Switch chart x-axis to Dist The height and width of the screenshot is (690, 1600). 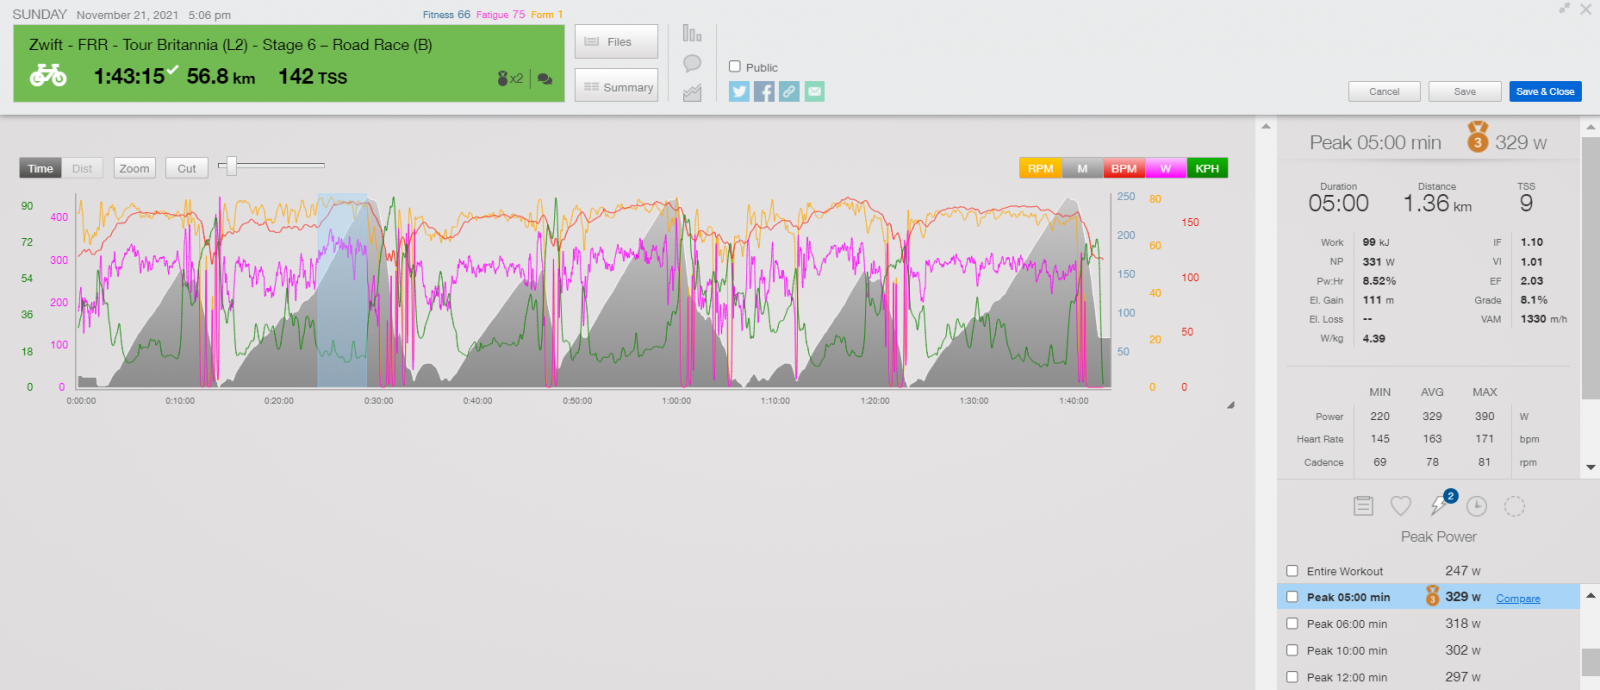pyautogui.click(x=82, y=169)
